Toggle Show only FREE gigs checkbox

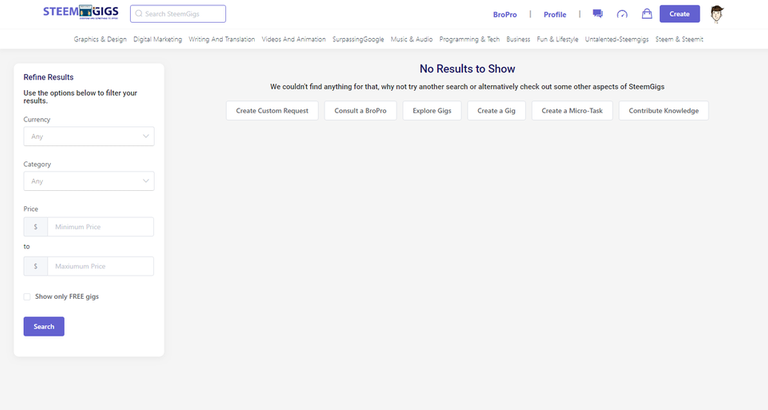point(27,297)
